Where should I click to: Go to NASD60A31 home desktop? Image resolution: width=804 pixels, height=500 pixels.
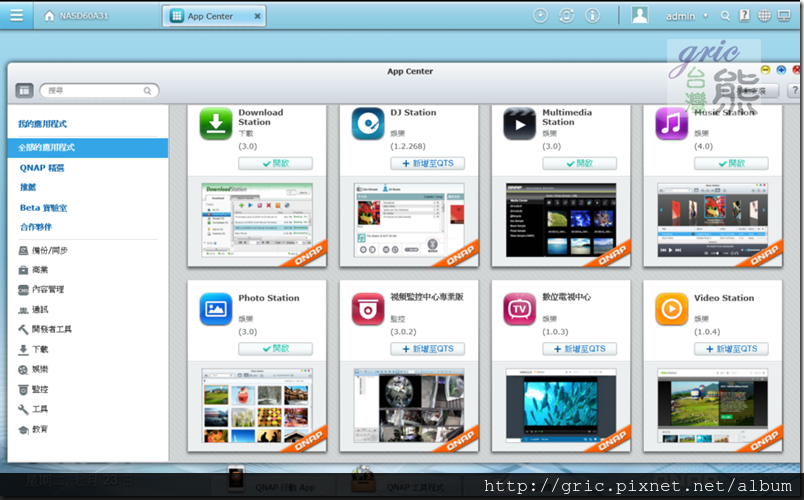[76, 16]
